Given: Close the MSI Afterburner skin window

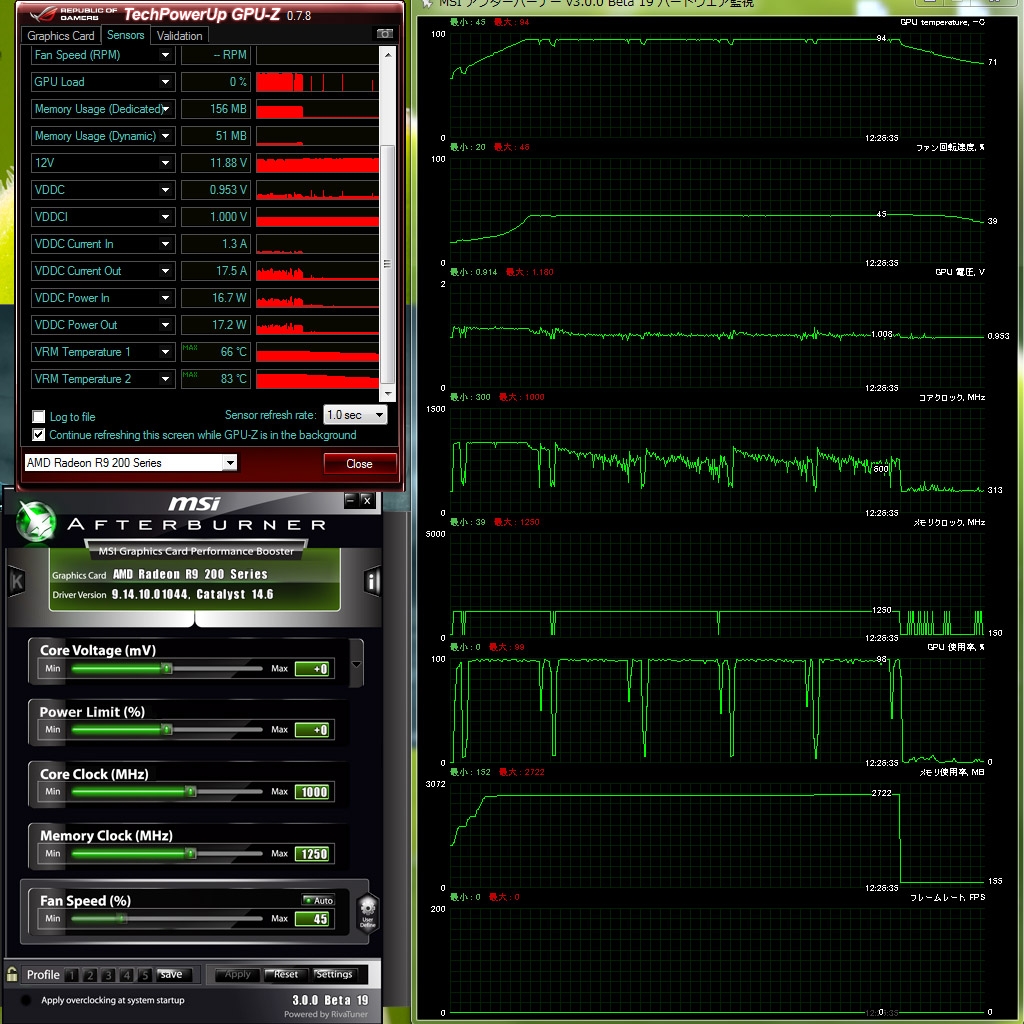Looking at the screenshot, I should pyautogui.click(x=367, y=500).
